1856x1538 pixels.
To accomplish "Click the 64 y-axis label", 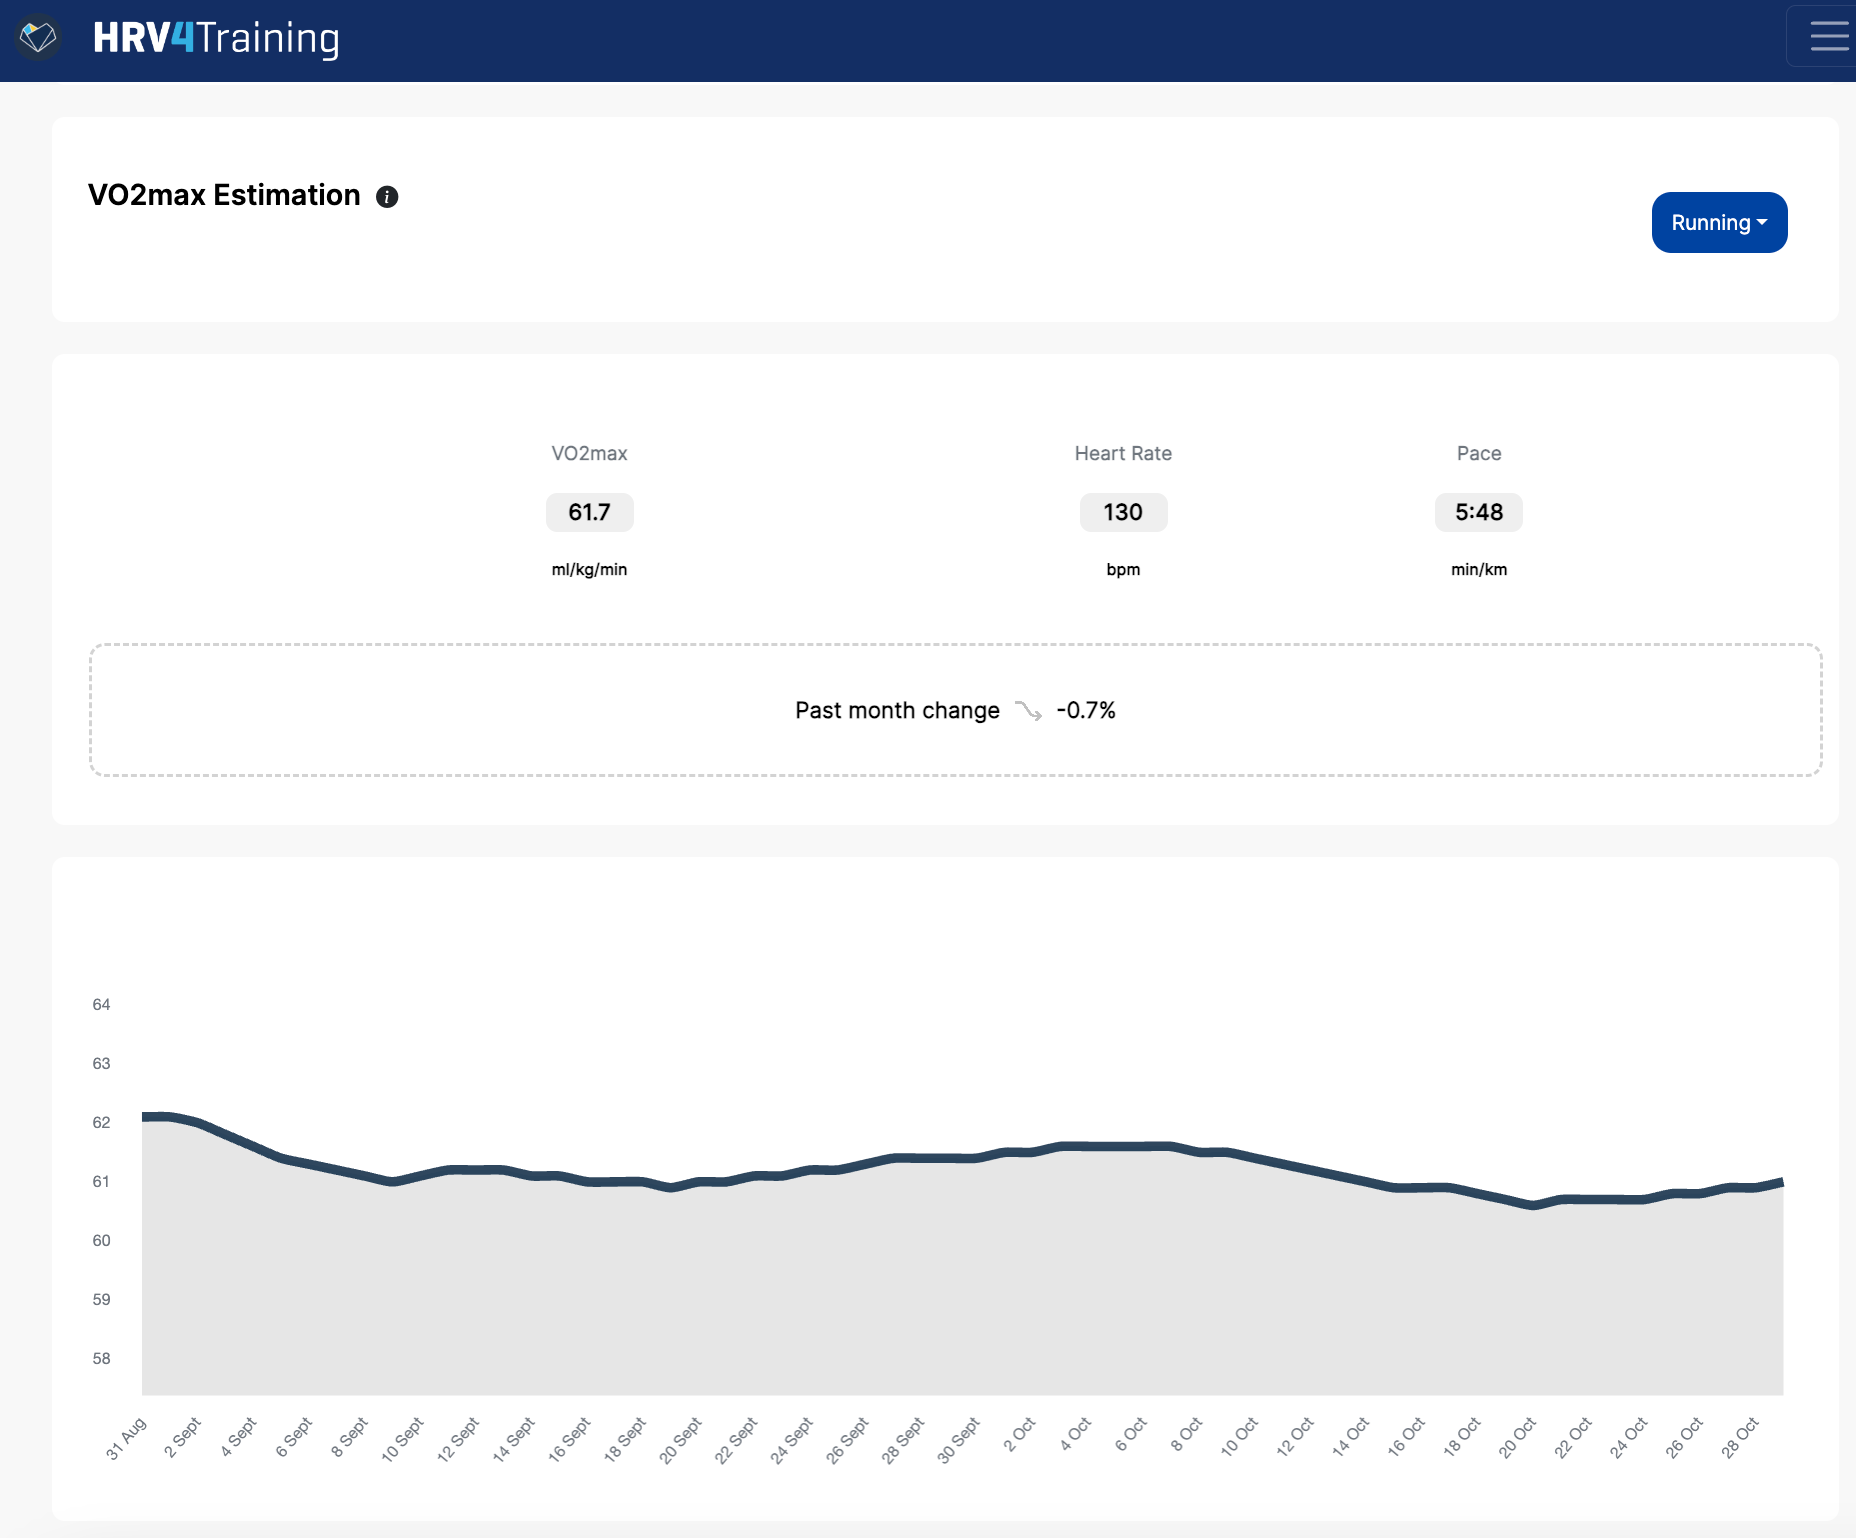I will pos(101,1004).
